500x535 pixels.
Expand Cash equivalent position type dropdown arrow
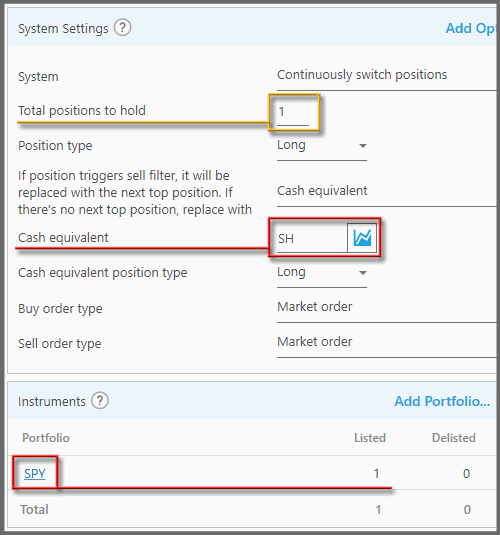click(363, 273)
